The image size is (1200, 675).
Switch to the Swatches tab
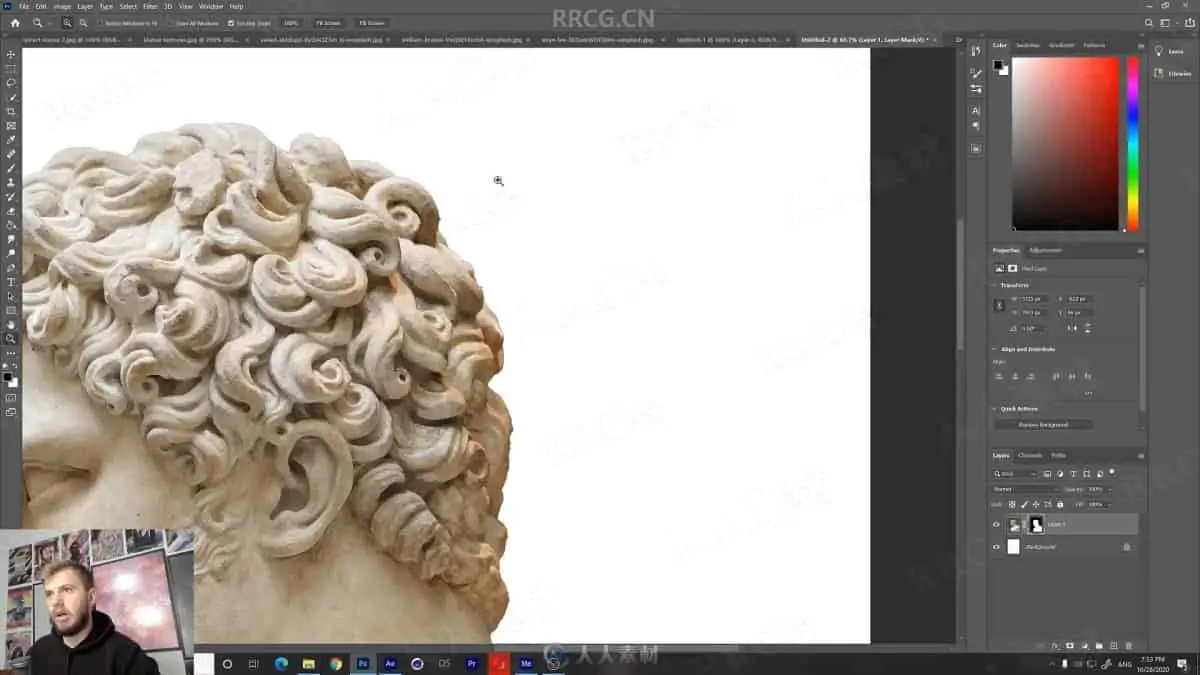coord(1028,45)
